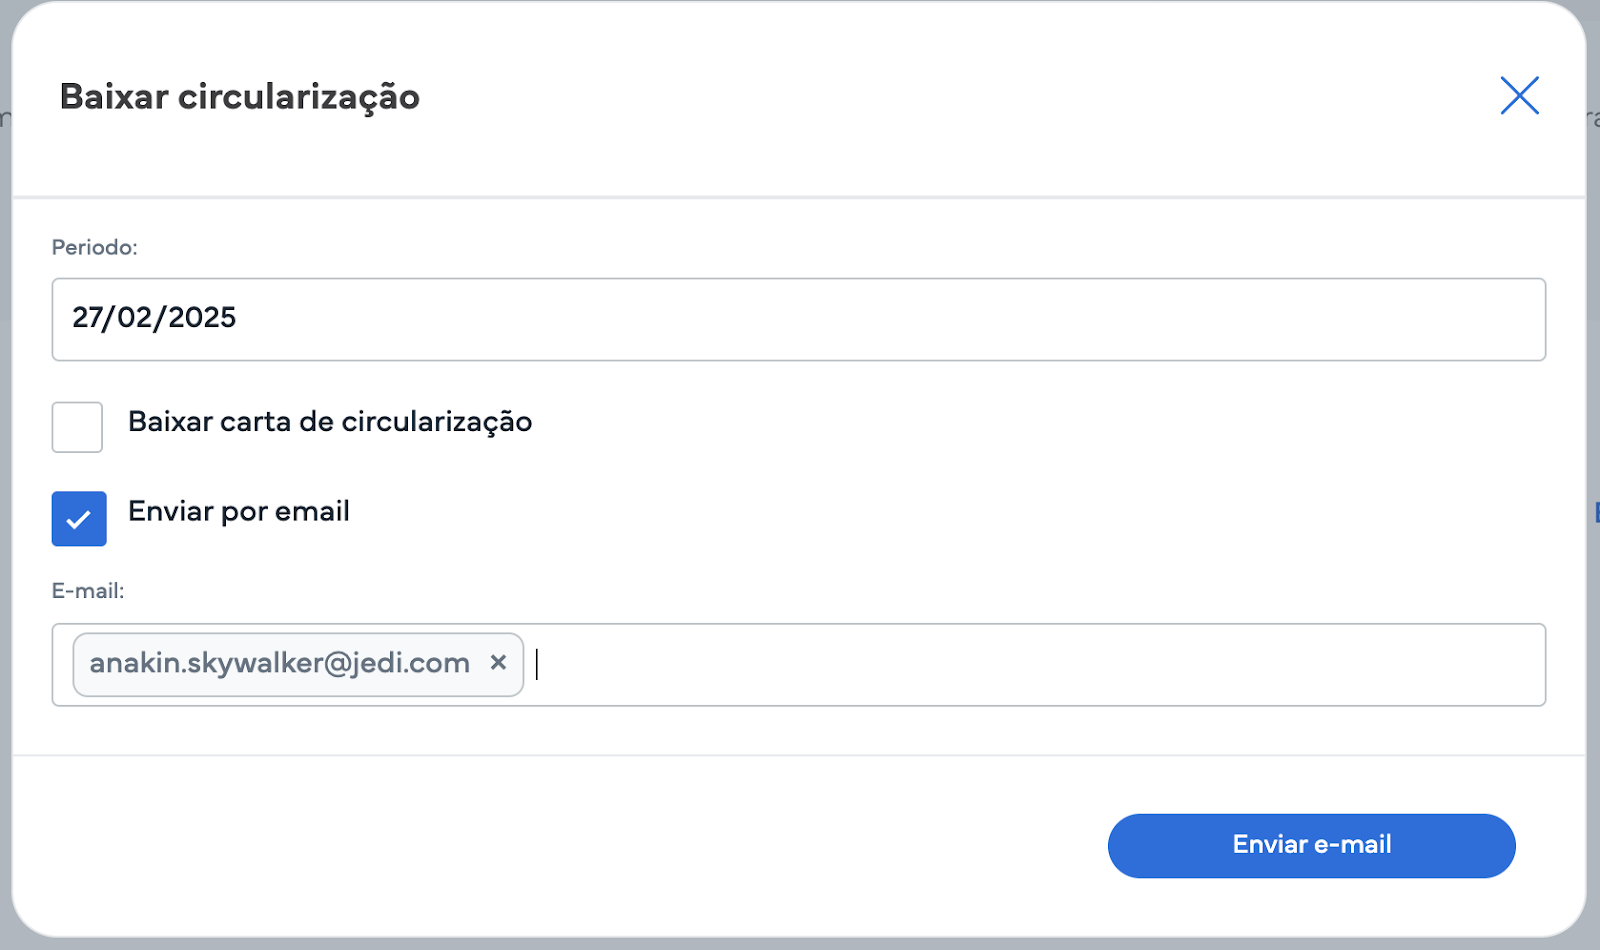Close the Baixar circularização dialog
Viewport: 1600px width, 950px height.
(1519, 96)
